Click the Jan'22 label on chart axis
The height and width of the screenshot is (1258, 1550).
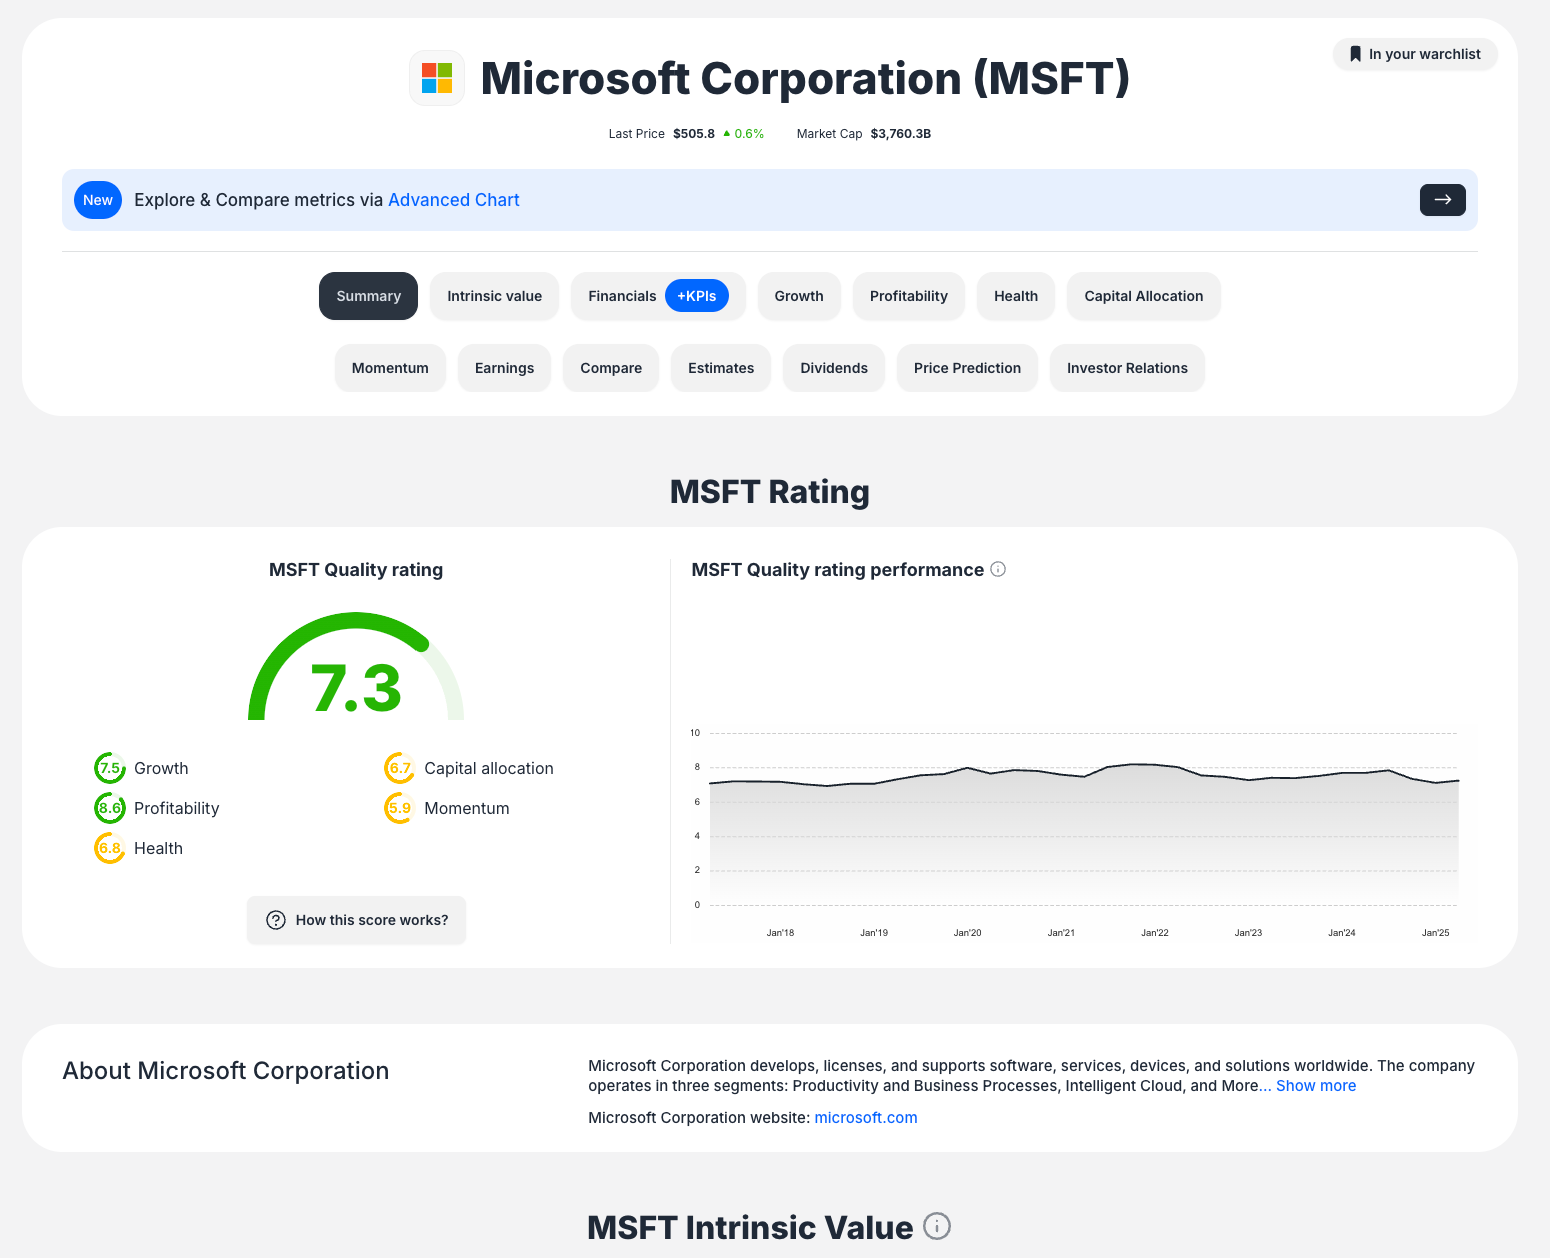click(x=1155, y=933)
